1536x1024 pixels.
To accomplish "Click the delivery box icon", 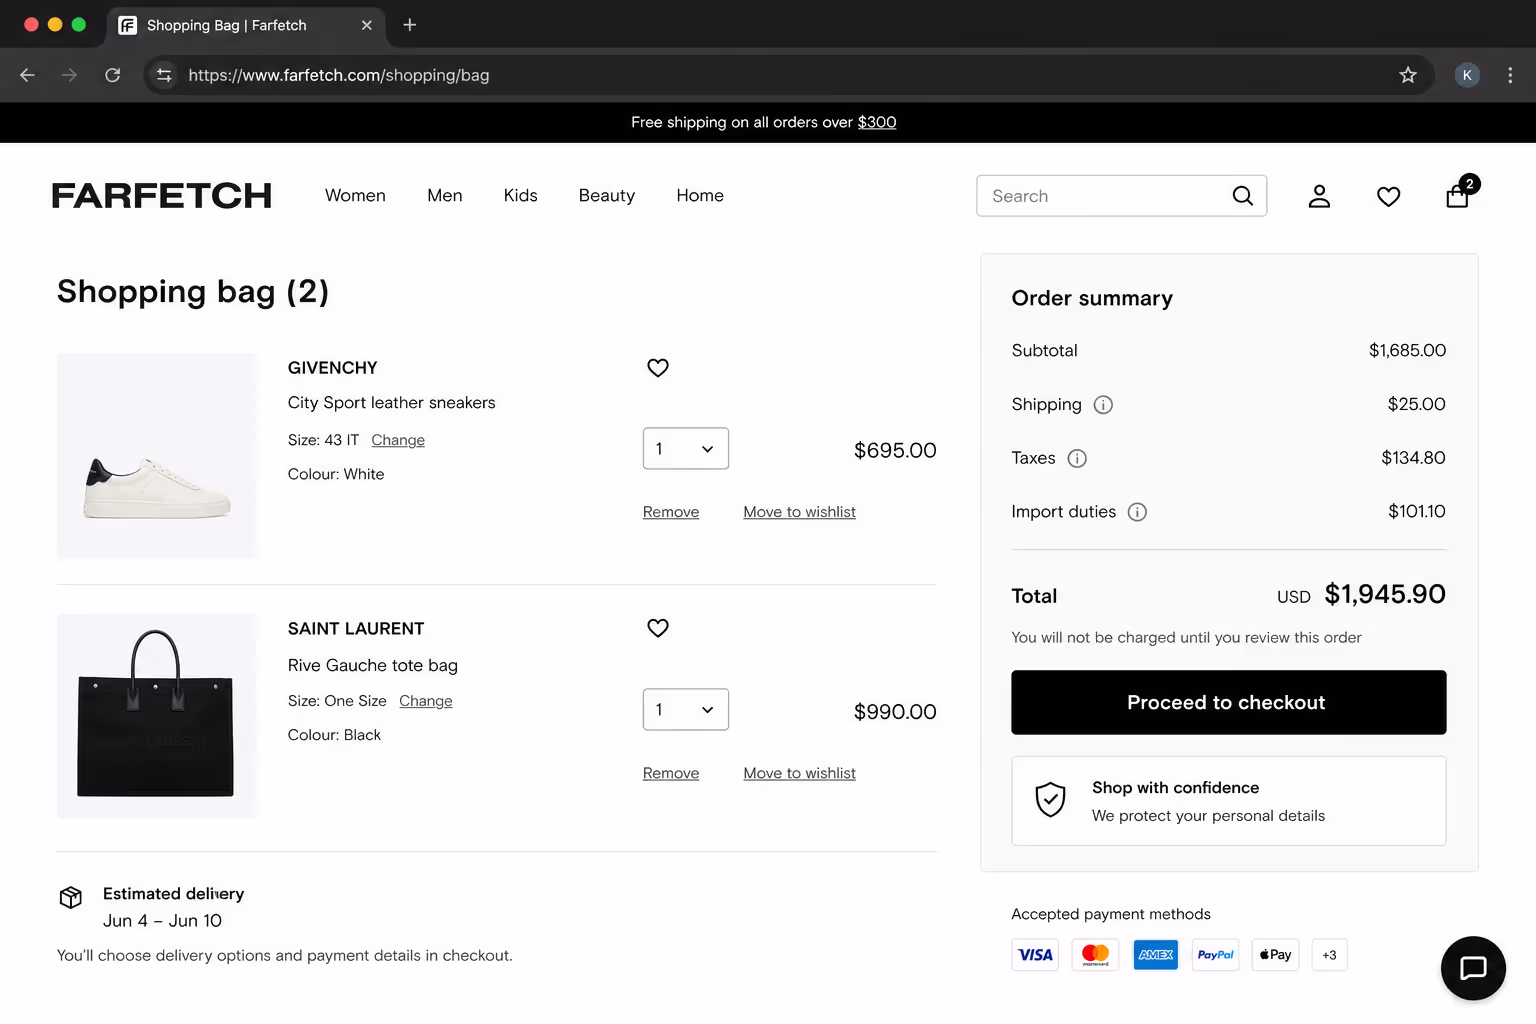I will 71,897.
